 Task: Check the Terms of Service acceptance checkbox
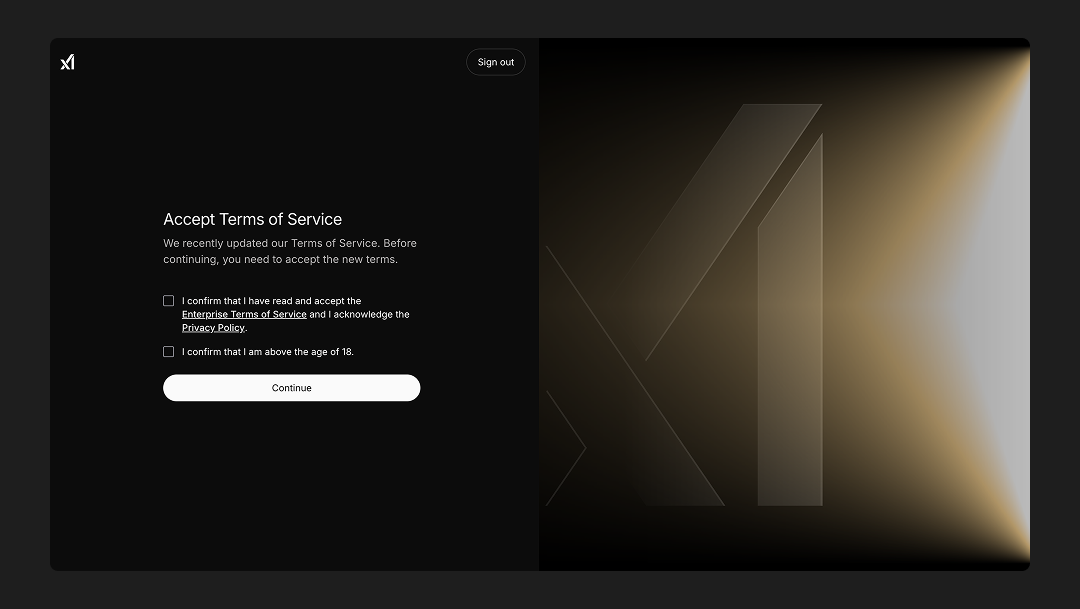pos(169,300)
